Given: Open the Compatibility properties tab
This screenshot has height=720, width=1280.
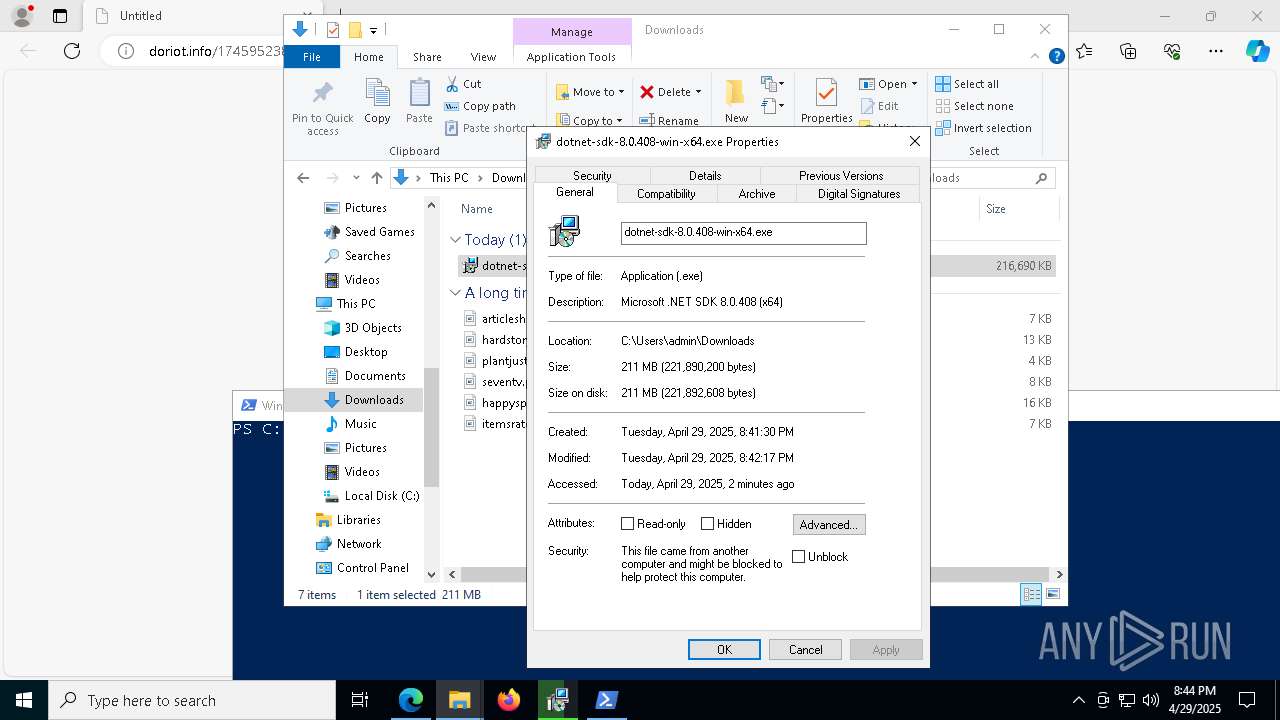Looking at the screenshot, I should [x=666, y=194].
